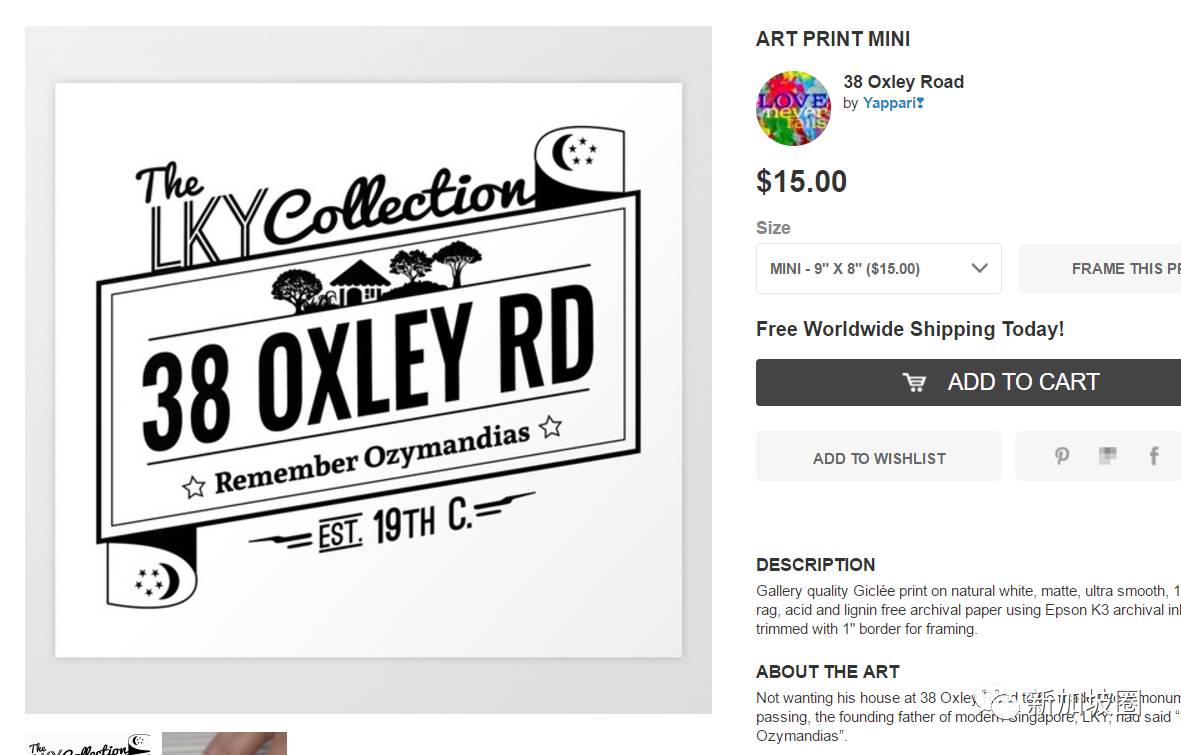Click the Free Worldwide Shipping Today text
Screen dimensions: 1181x755
pyautogui.click(x=910, y=329)
